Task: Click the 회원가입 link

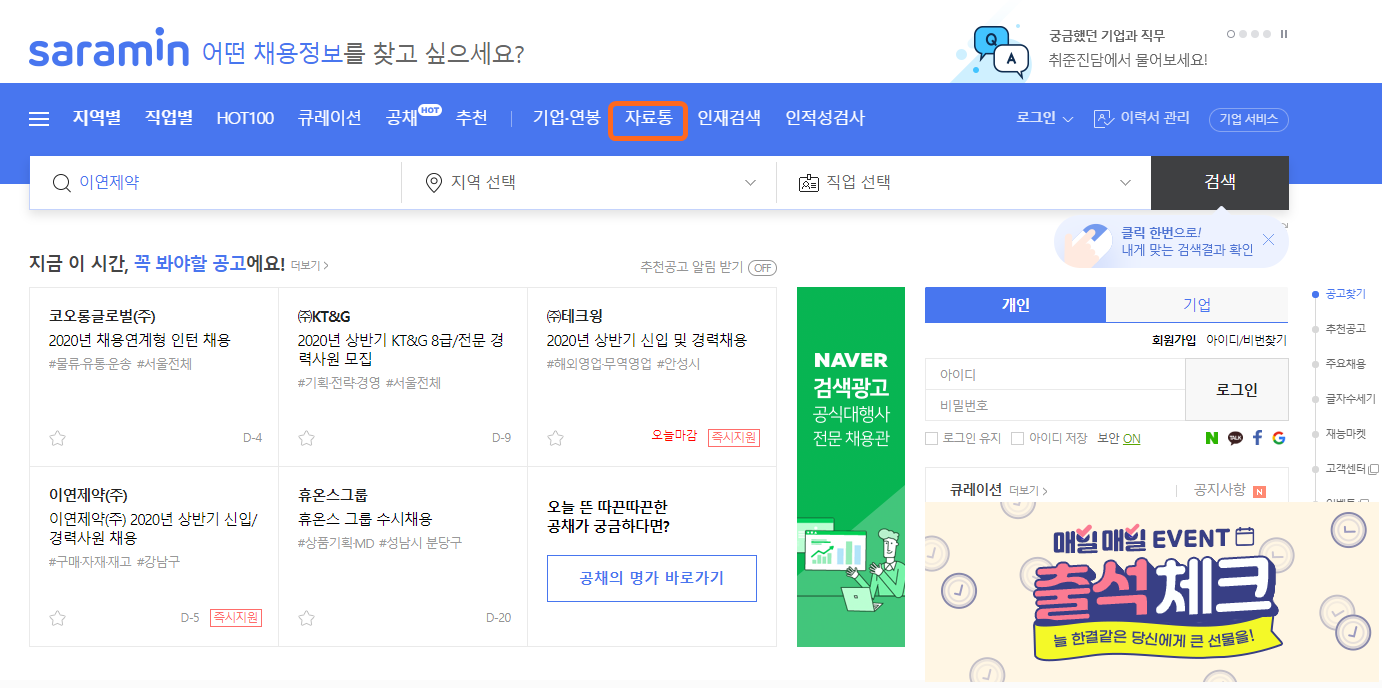Action: 1174,340
